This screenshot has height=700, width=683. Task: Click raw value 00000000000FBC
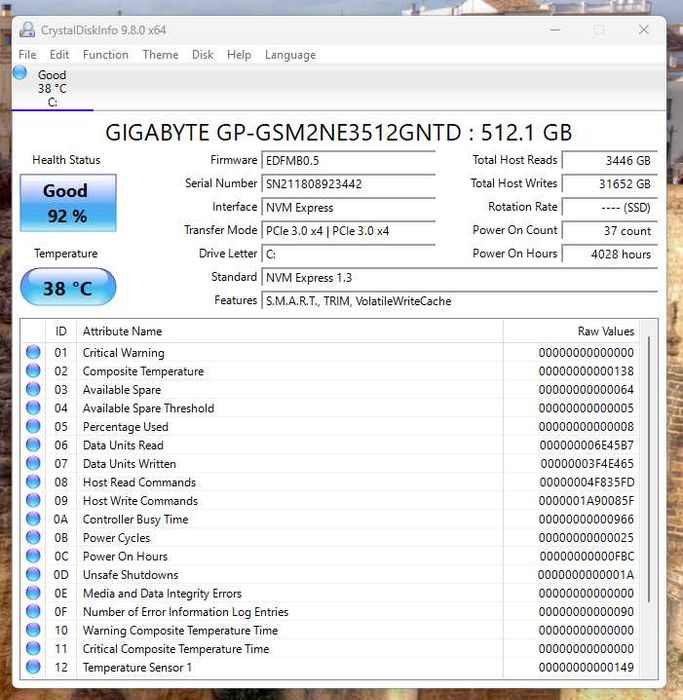click(587, 556)
